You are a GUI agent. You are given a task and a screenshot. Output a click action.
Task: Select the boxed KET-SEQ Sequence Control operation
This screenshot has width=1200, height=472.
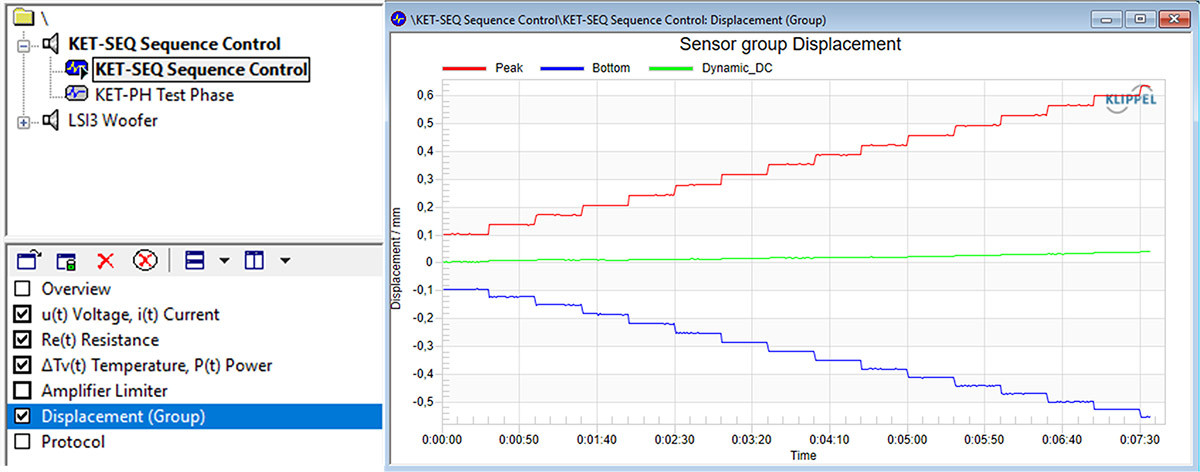200,70
